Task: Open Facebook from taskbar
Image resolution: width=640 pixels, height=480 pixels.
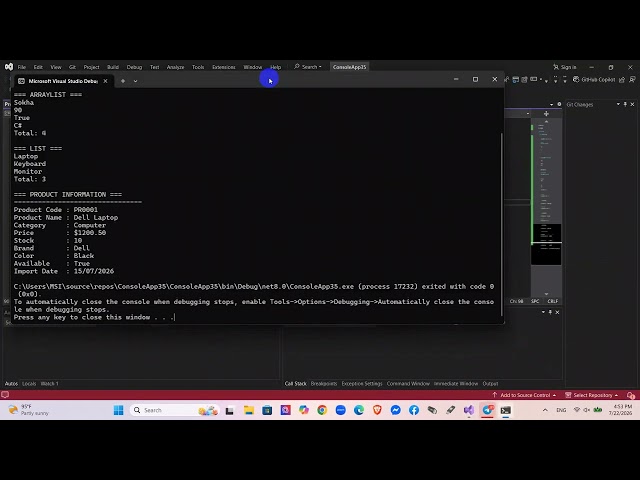Action: [414, 410]
